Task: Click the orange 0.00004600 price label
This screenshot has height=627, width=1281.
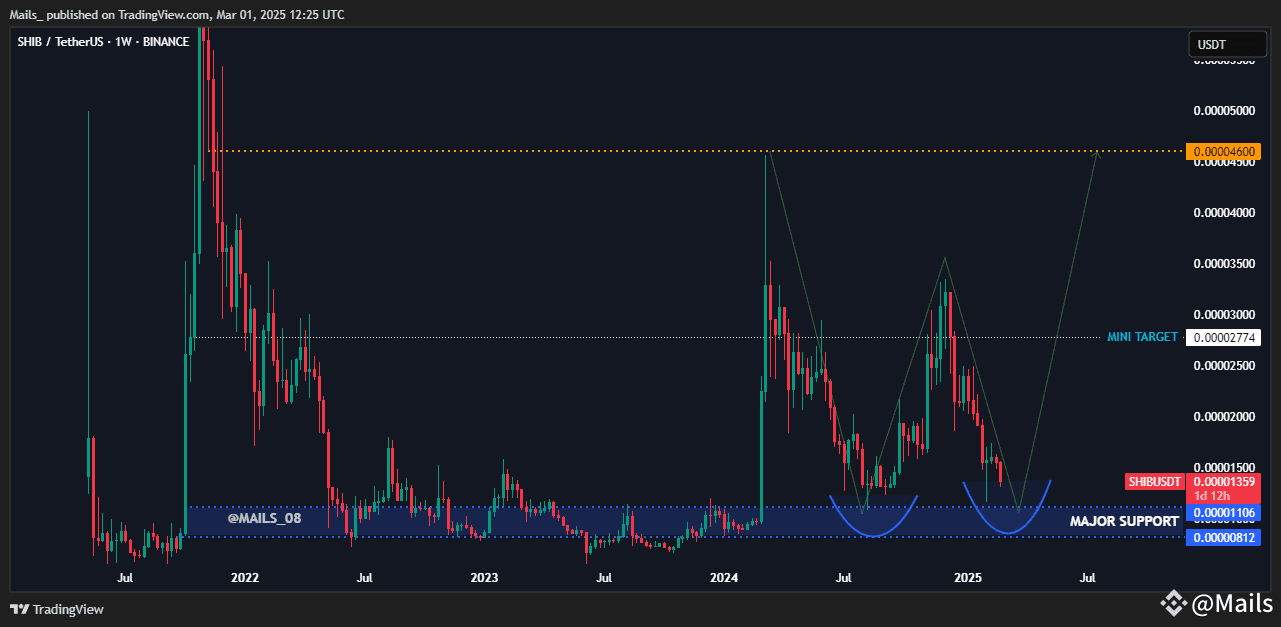Action: click(x=1223, y=152)
